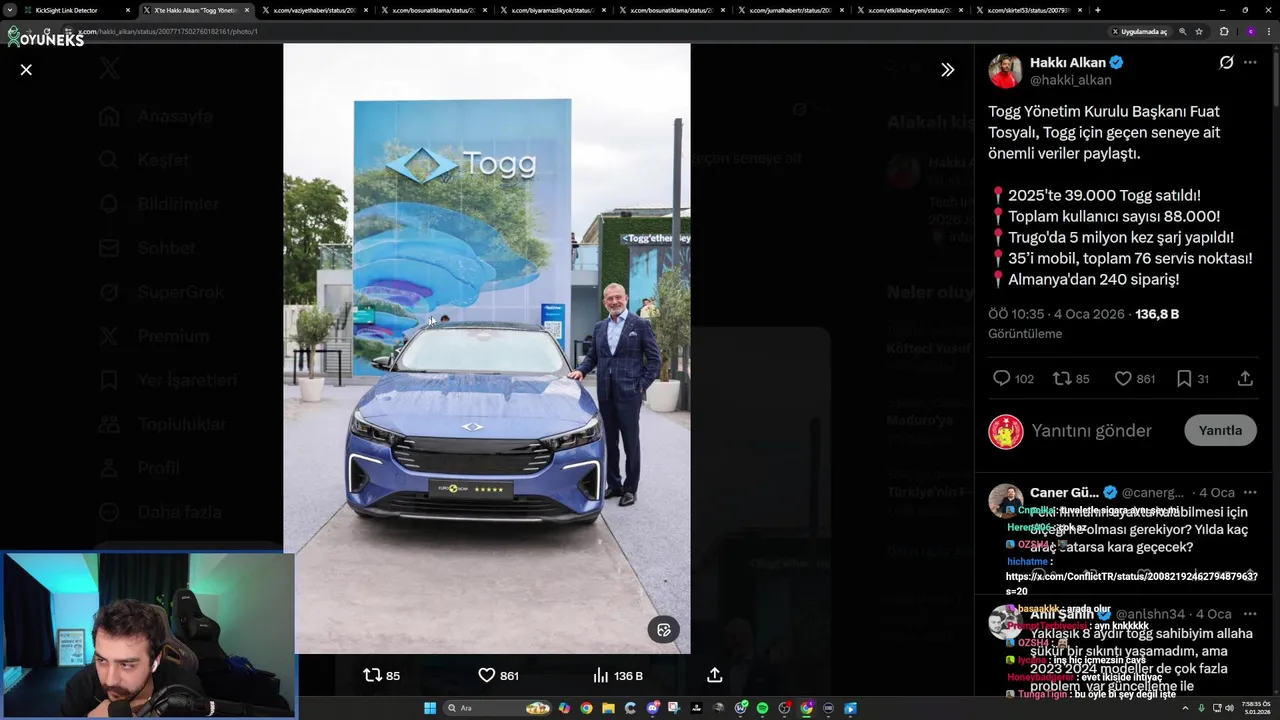Image resolution: width=1280 pixels, height=720 pixels.
Task: Open the taskbar clock and date
Action: click(x=1255, y=708)
